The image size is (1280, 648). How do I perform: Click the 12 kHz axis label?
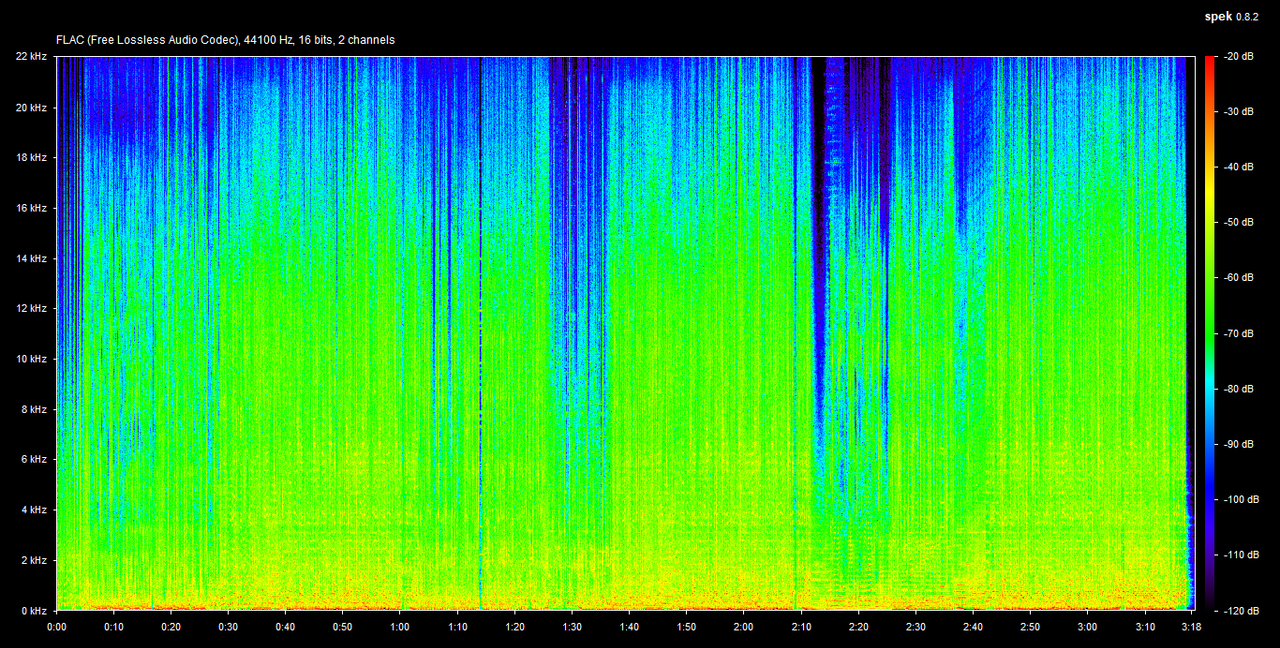tap(31, 308)
